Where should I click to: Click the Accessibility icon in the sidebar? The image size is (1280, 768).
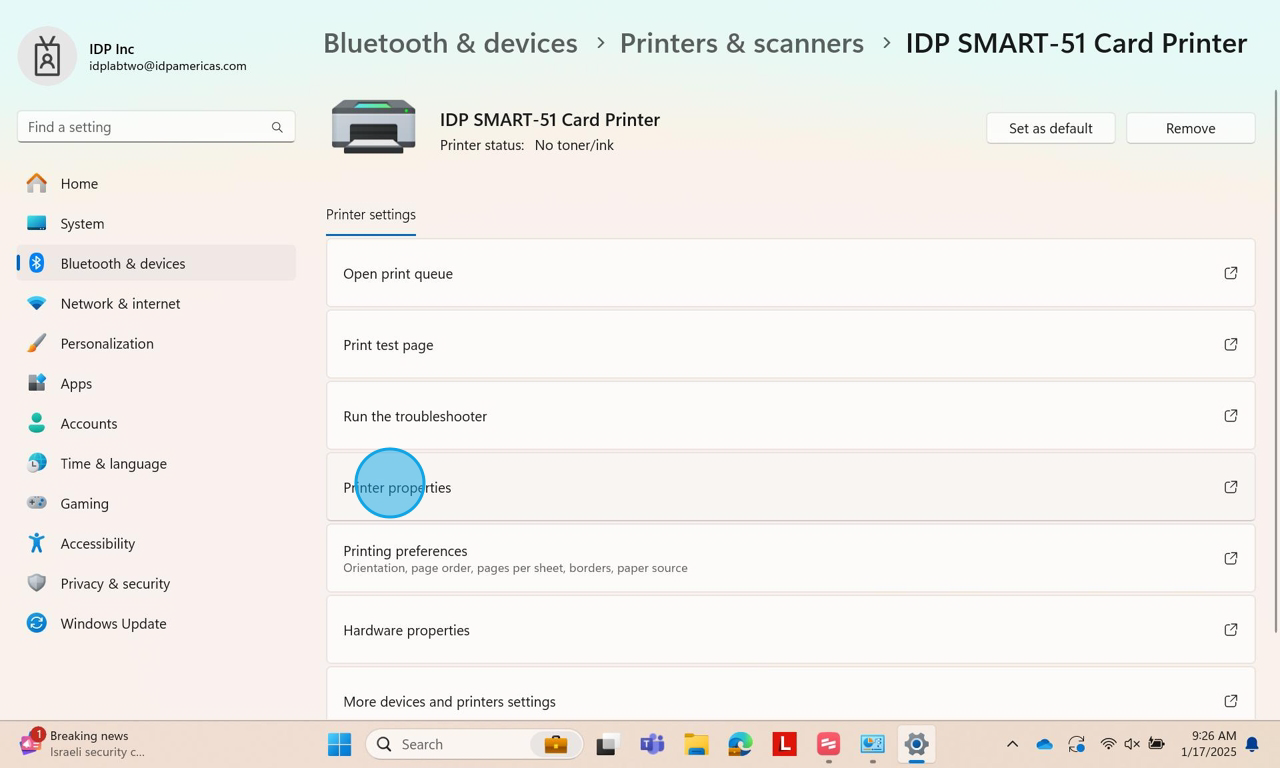(x=36, y=543)
